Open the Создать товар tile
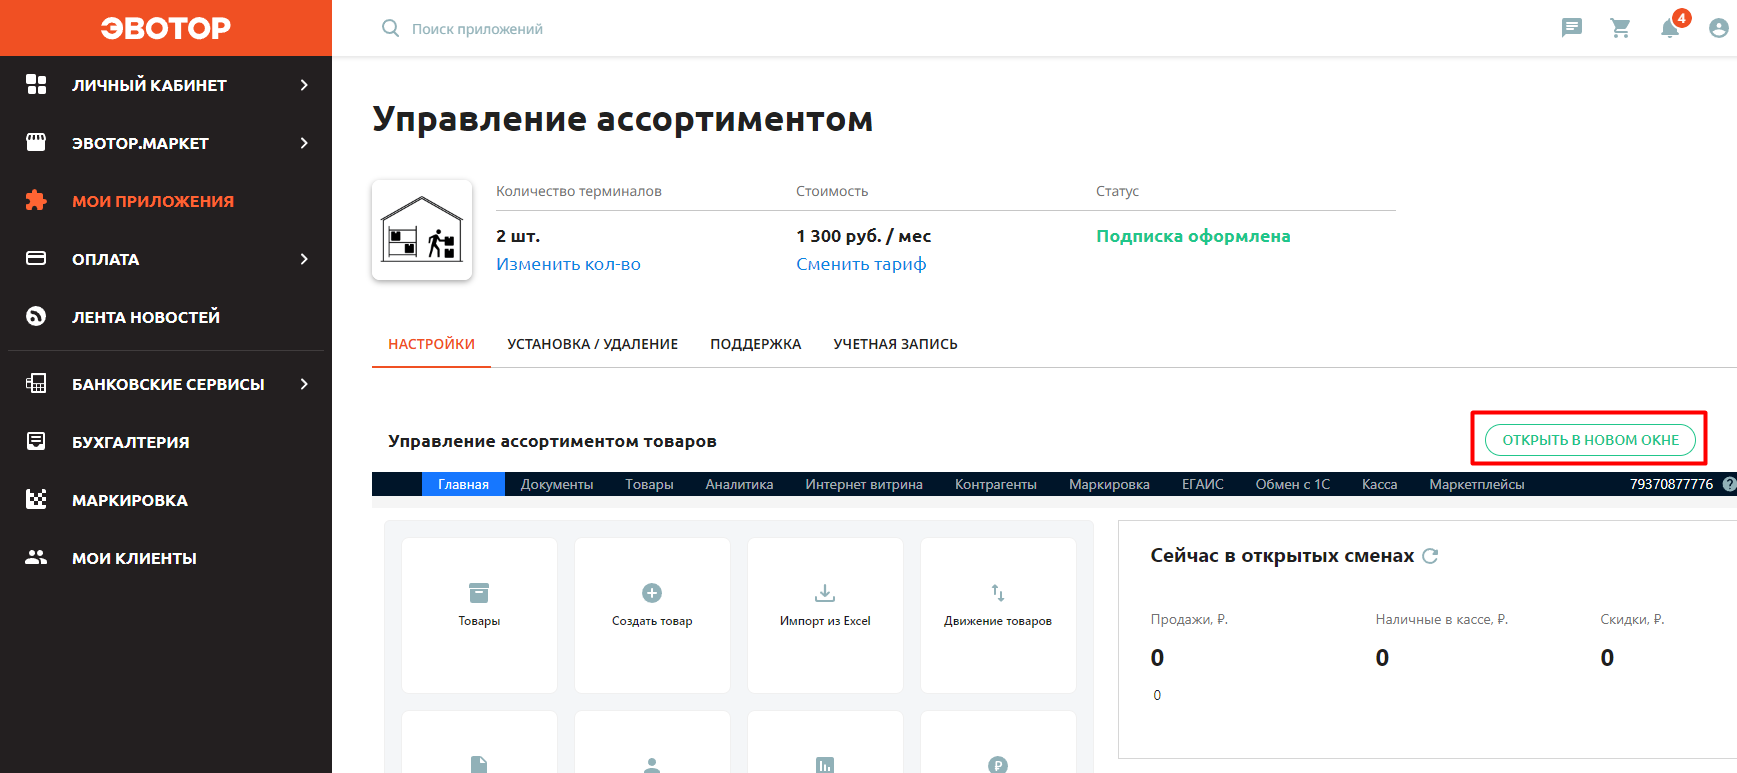 (652, 615)
